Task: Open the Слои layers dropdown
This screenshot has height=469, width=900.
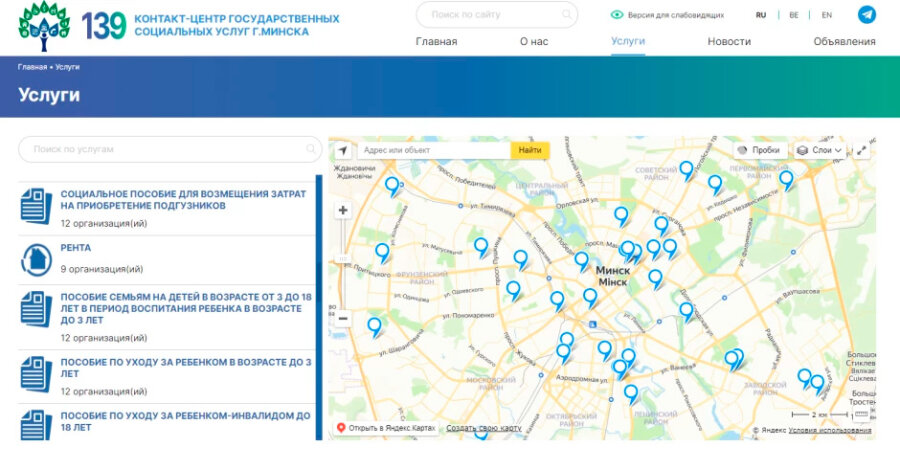Action: click(820, 150)
